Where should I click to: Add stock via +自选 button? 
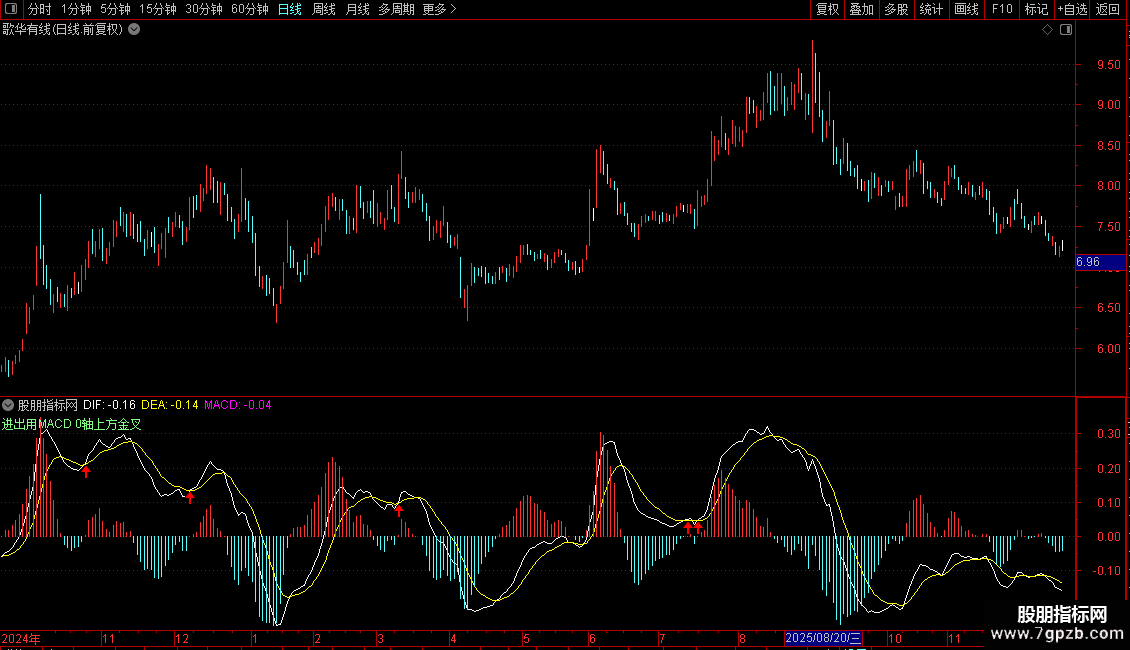[1071, 10]
